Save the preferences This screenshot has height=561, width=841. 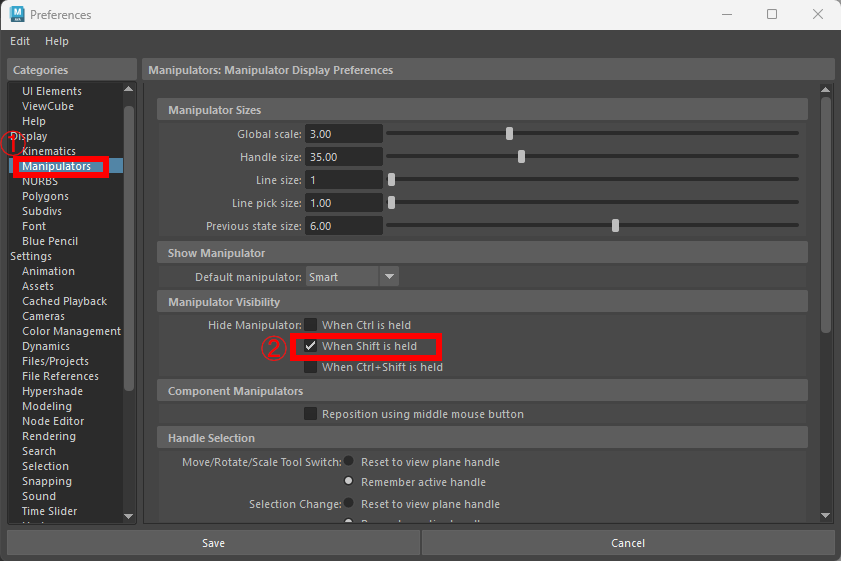point(213,543)
